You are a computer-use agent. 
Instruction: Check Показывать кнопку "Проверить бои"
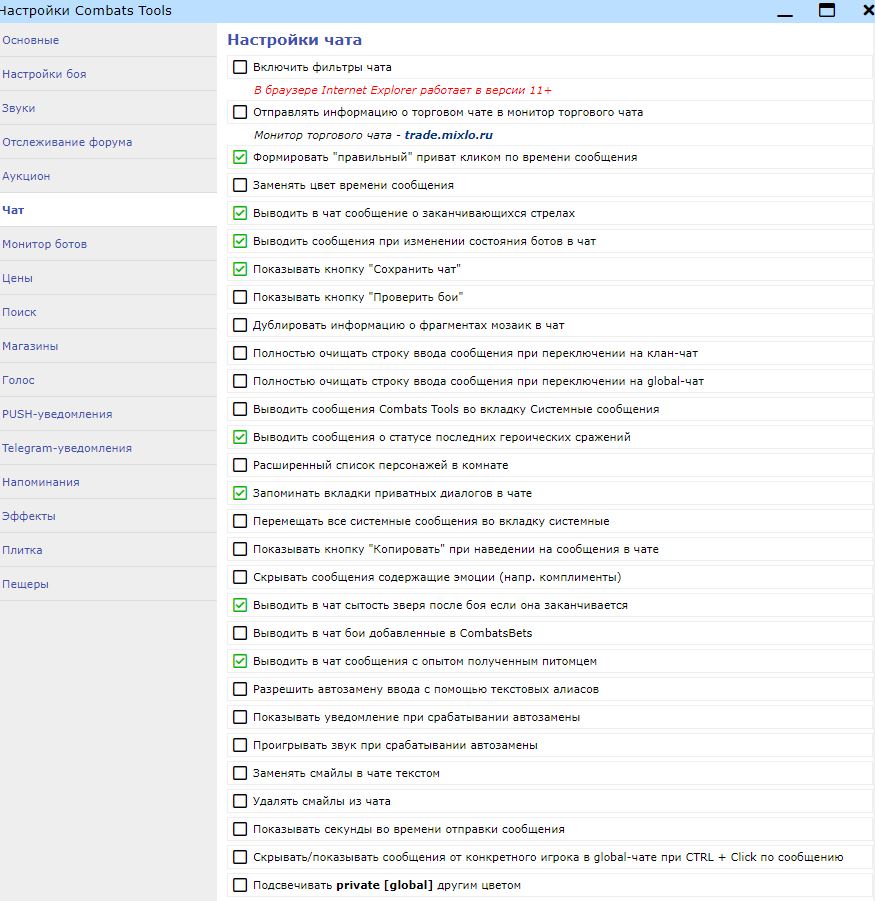coord(240,297)
